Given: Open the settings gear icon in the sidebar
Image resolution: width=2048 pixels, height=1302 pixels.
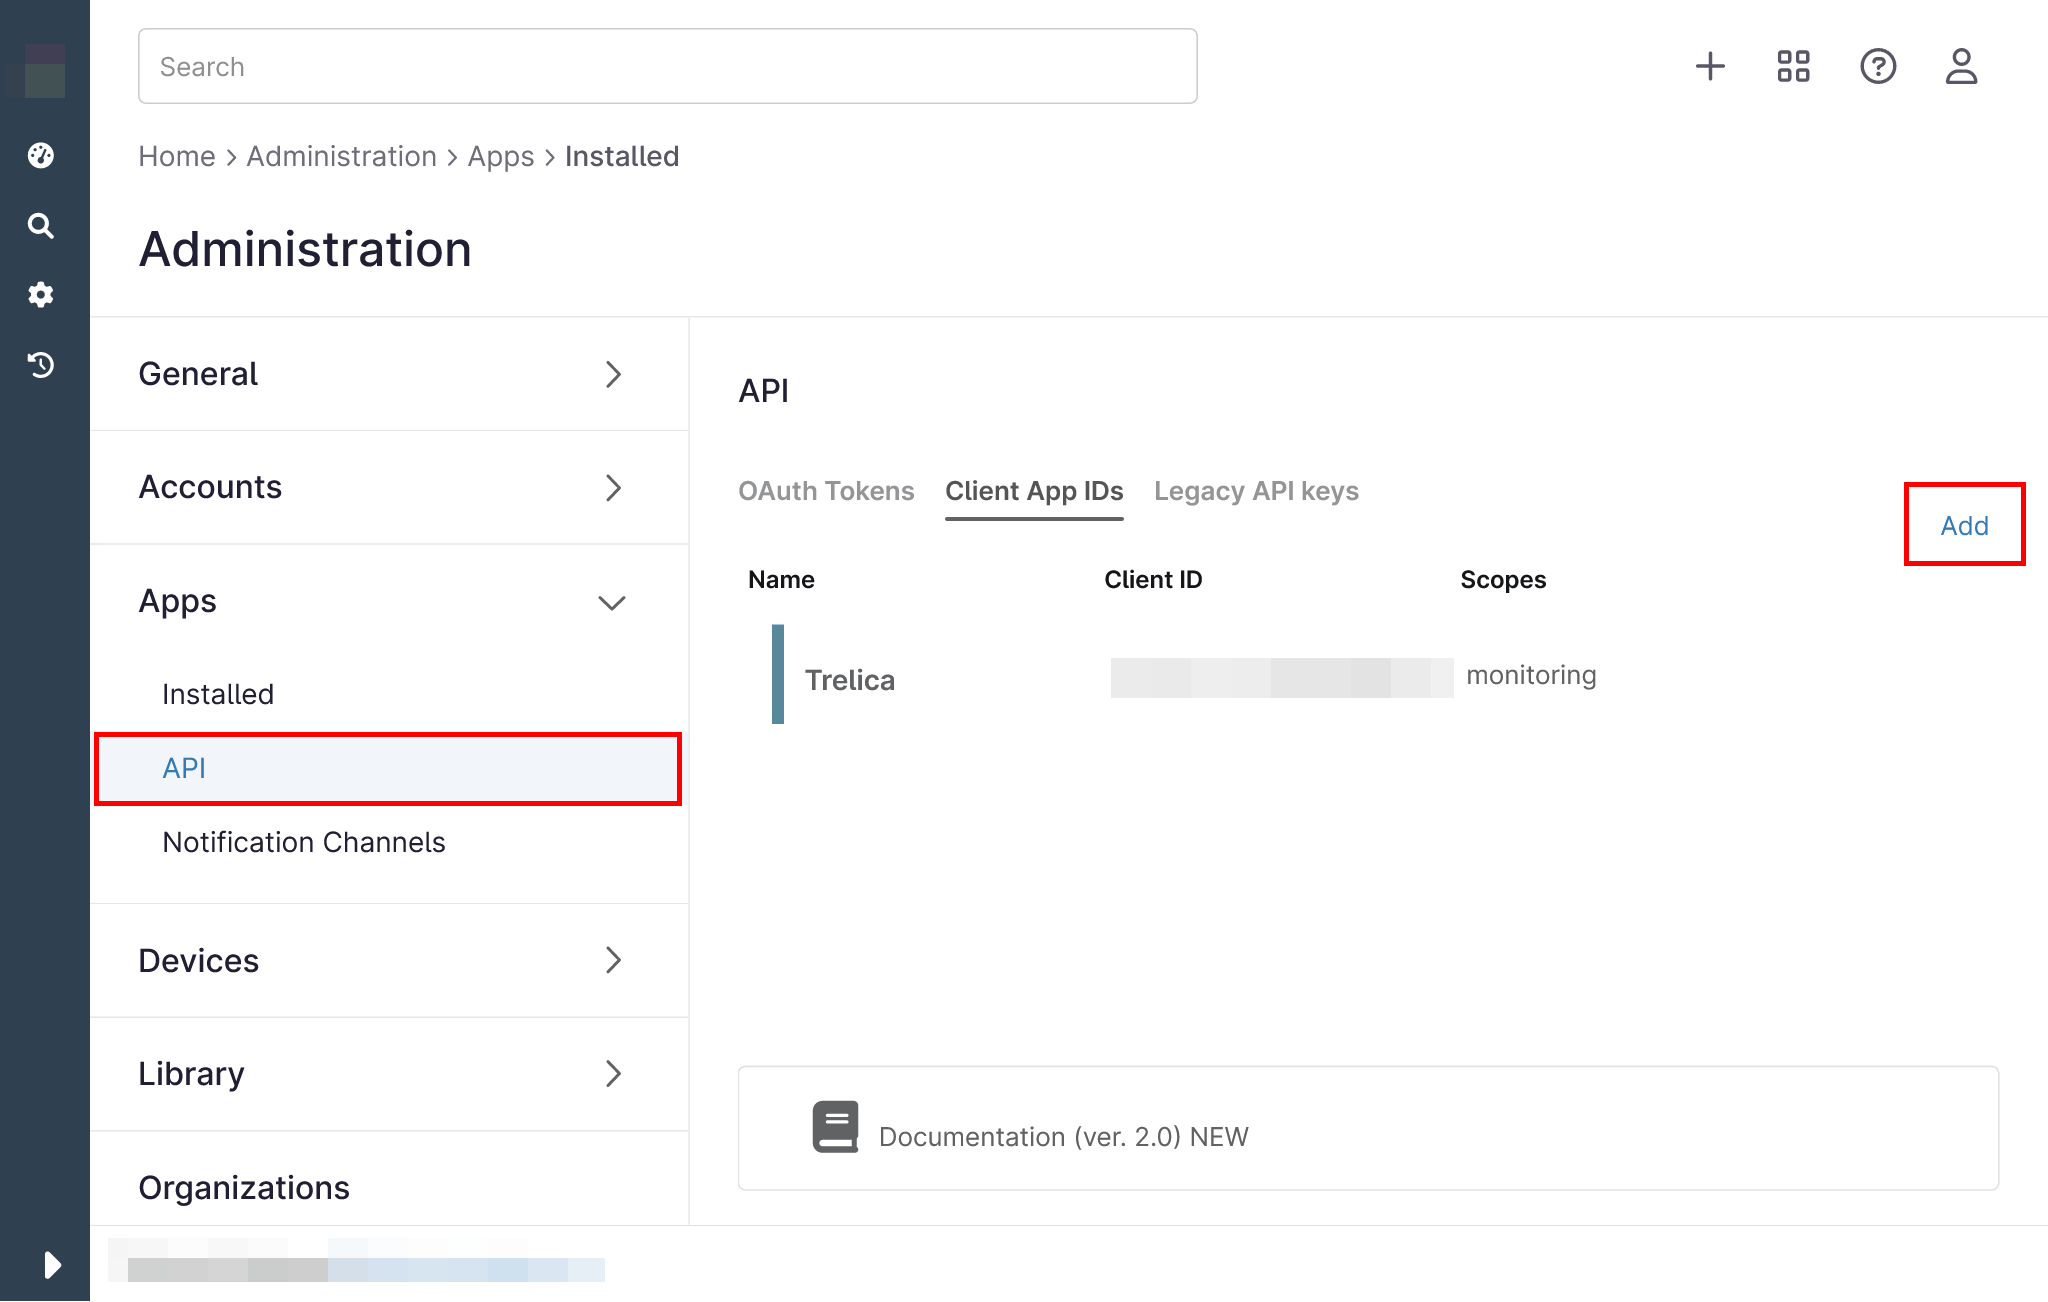Looking at the screenshot, I should pyautogui.click(x=41, y=295).
